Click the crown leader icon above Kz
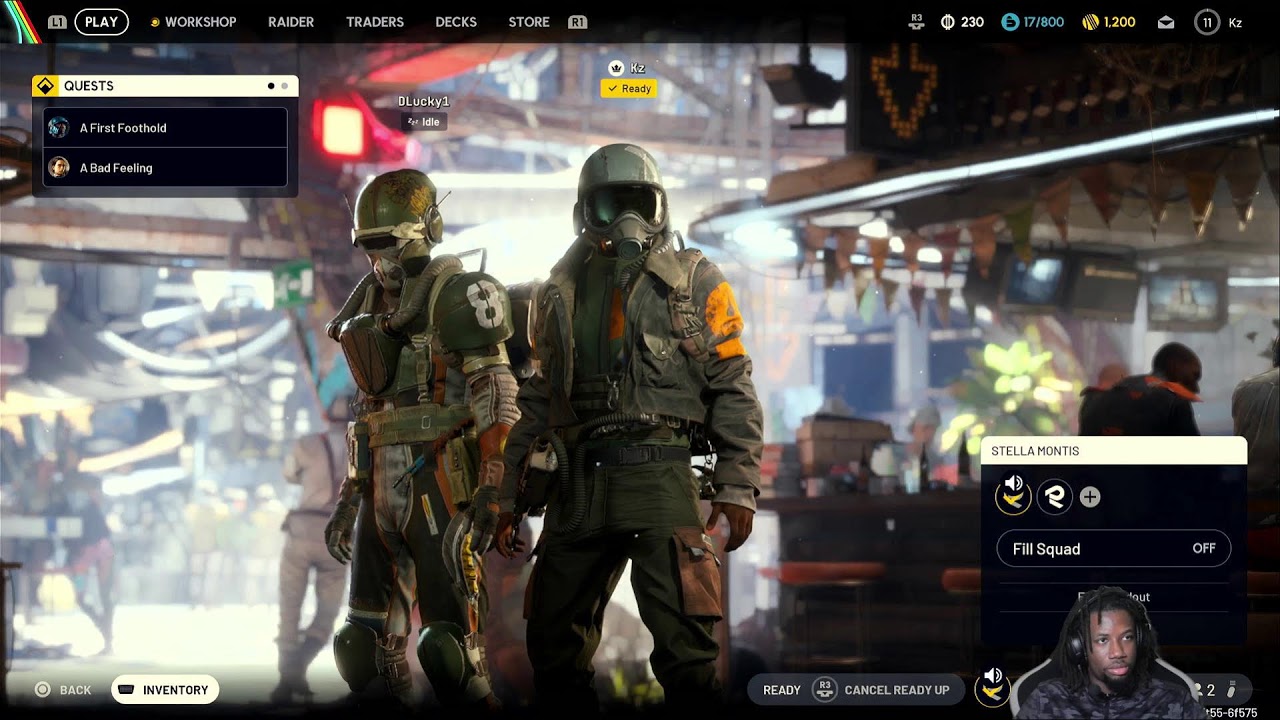The image size is (1280, 720). click(616, 68)
